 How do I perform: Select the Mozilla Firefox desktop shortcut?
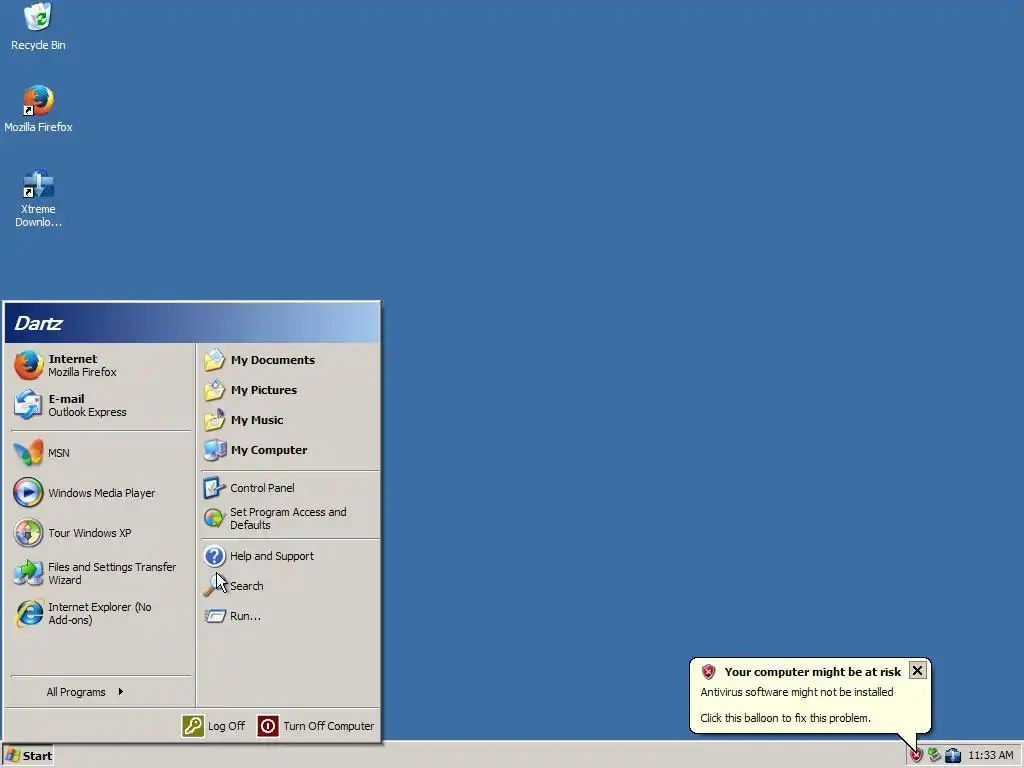(x=39, y=109)
